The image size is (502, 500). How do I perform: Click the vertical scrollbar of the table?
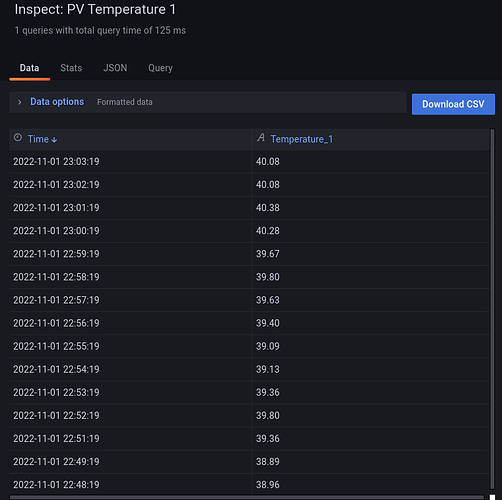click(492, 308)
